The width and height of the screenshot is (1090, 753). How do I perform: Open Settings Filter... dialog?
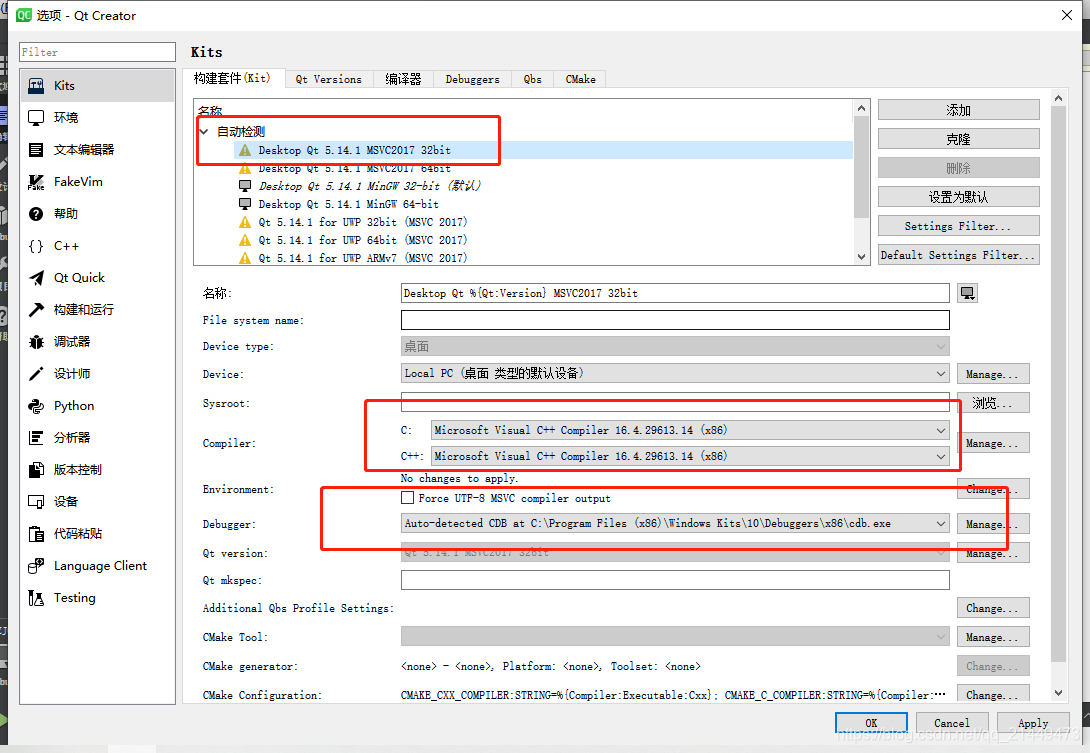959,226
